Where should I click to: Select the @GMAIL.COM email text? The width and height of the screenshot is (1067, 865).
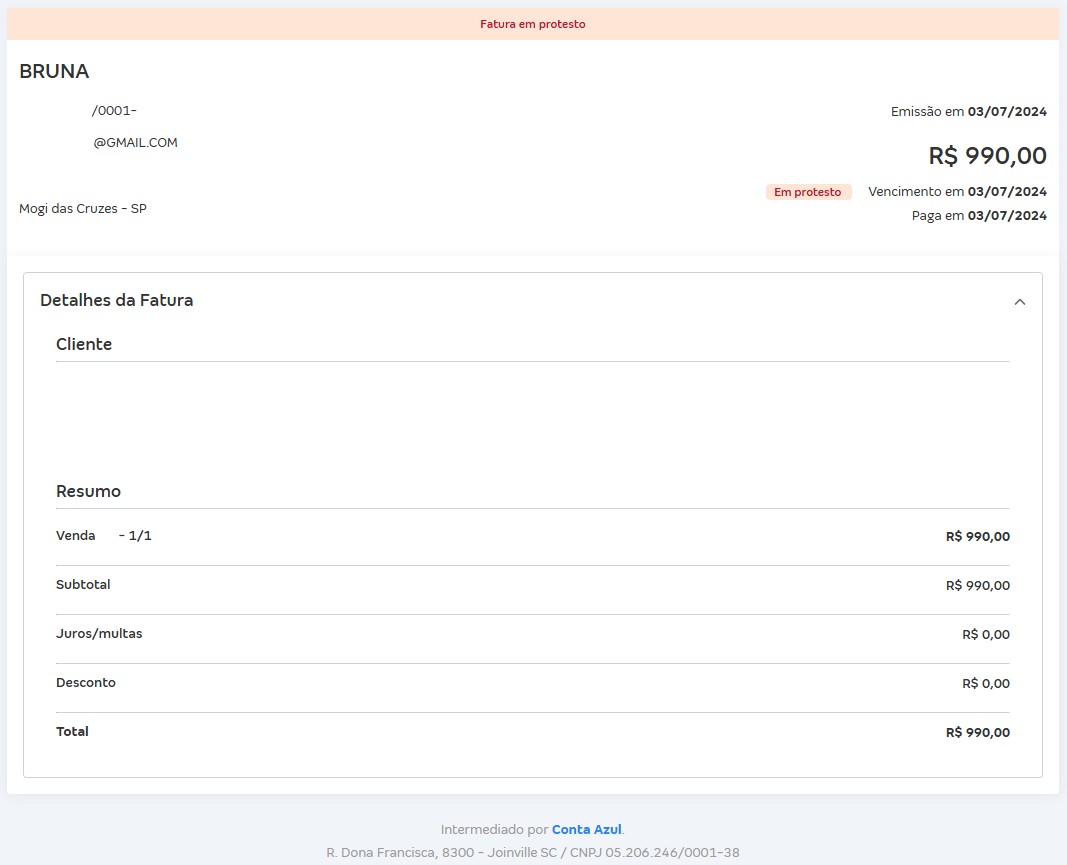pyautogui.click(x=135, y=143)
